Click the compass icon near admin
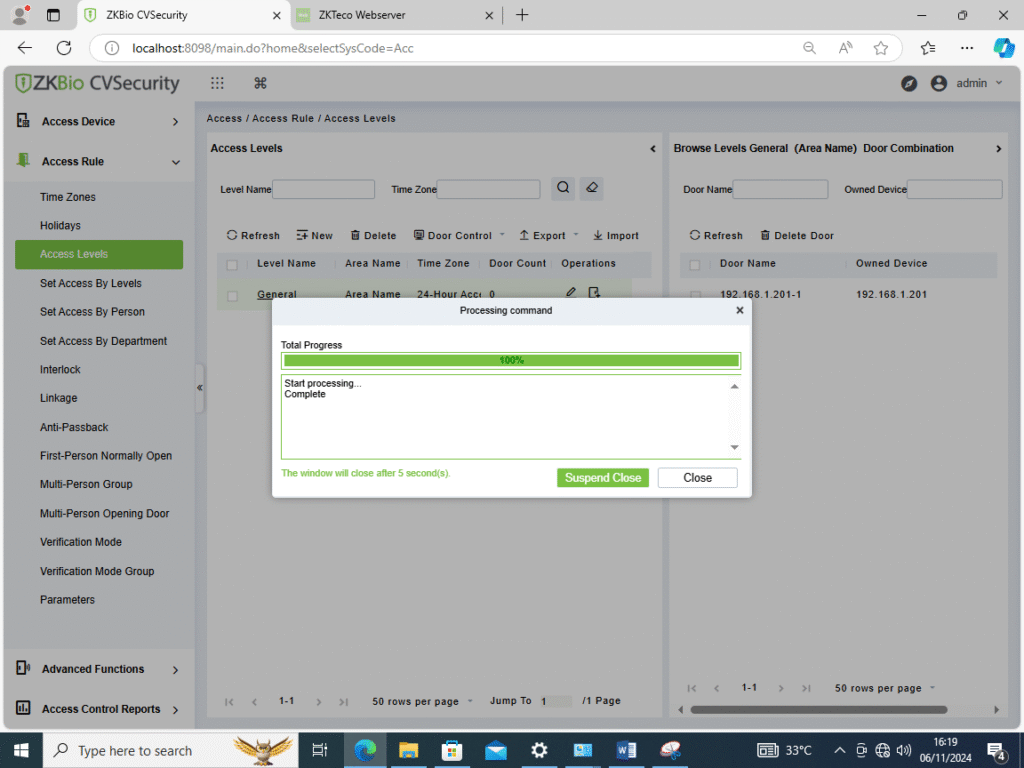Image resolution: width=1024 pixels, height=768 pixels. [909, 84]
